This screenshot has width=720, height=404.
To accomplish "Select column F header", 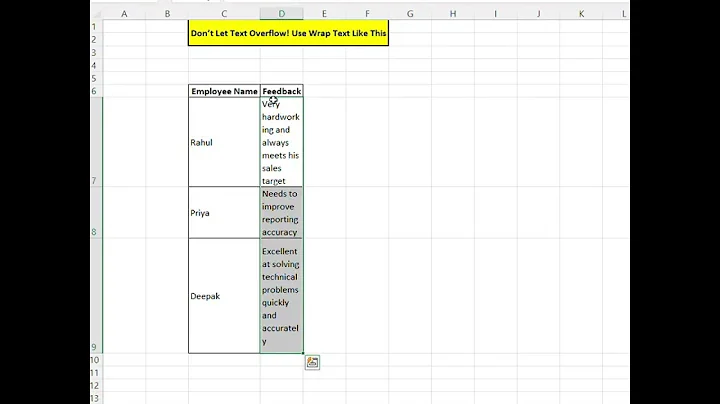I will click(367, 14).
